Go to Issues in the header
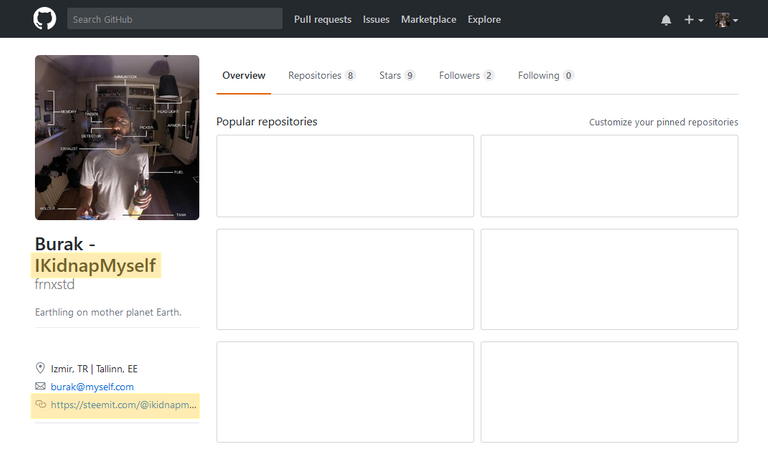 (x=376, y=20)
